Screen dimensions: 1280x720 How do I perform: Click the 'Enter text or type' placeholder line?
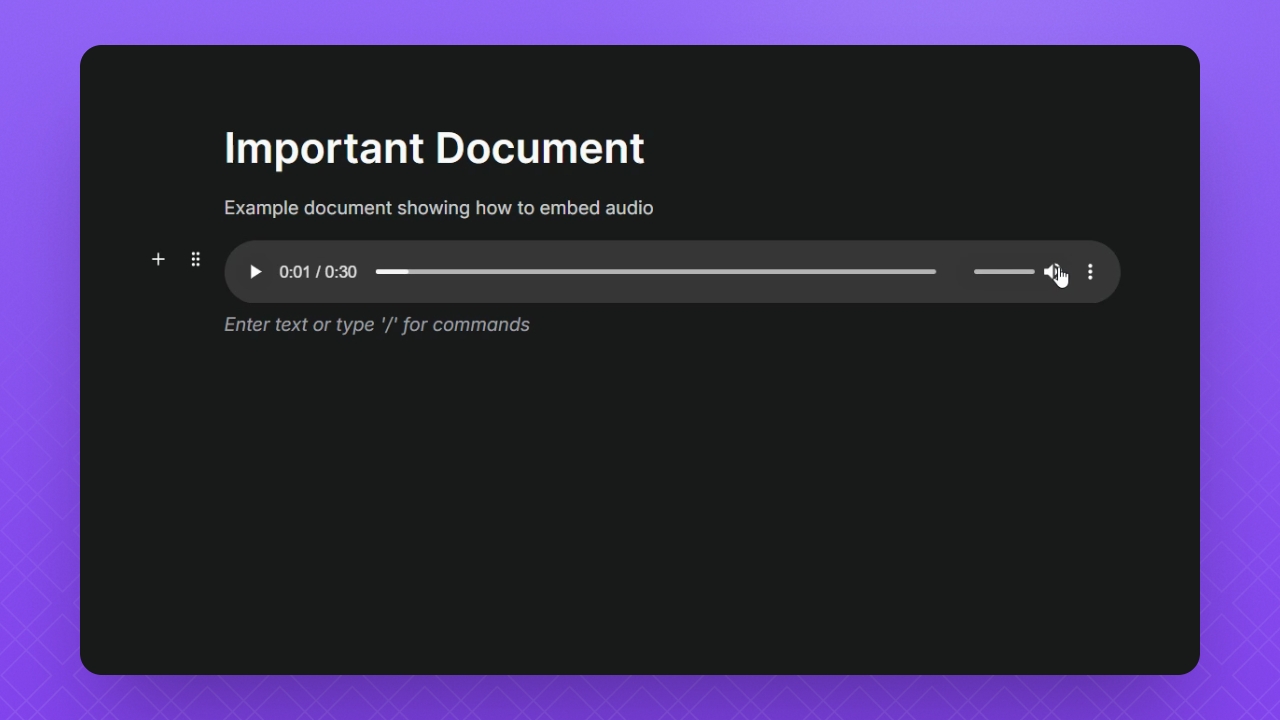pyautogui.click(x=377, y=325)
